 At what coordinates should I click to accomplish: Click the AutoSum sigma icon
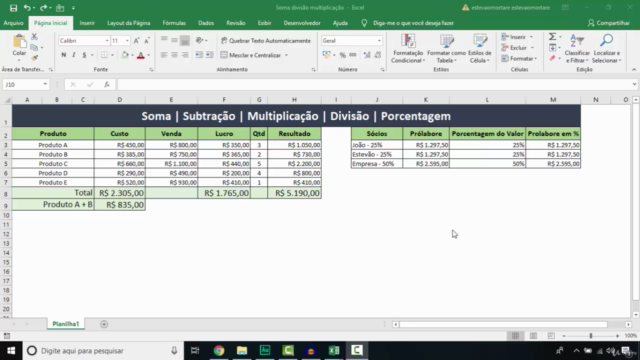click(x=552, y=37)
